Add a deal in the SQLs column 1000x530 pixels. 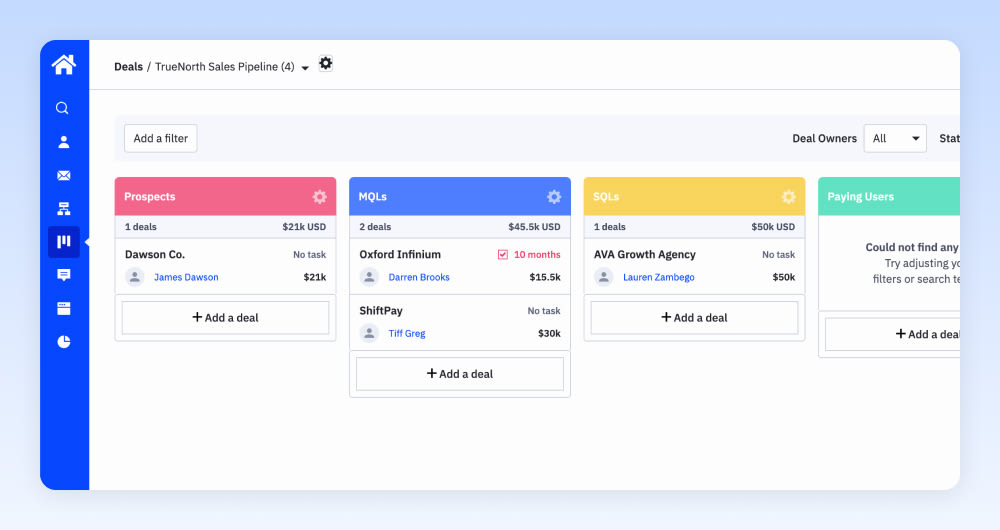[x=695, y=318]
